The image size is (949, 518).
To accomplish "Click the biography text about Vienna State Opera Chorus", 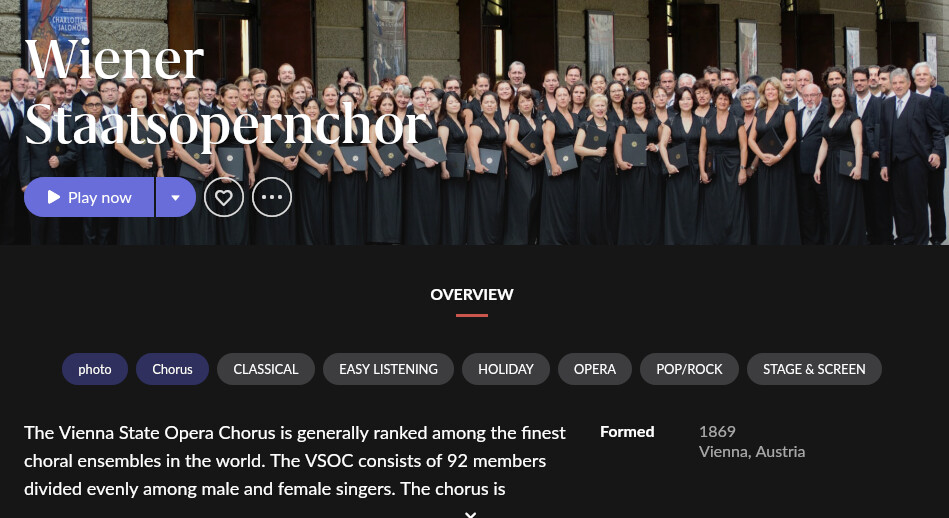I will coord(295,461).
